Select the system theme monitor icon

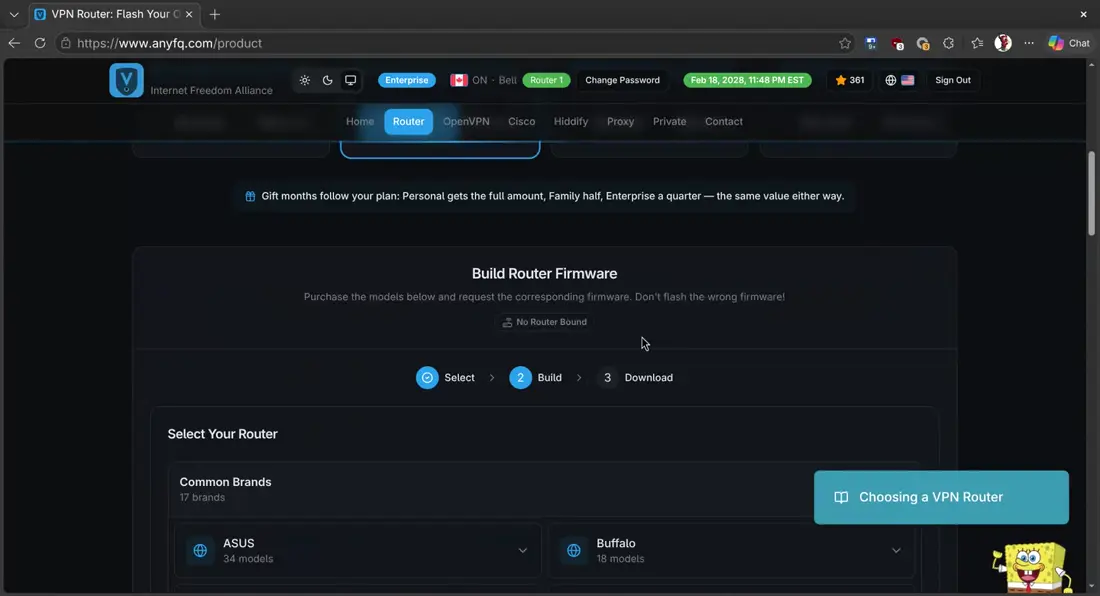350,80
